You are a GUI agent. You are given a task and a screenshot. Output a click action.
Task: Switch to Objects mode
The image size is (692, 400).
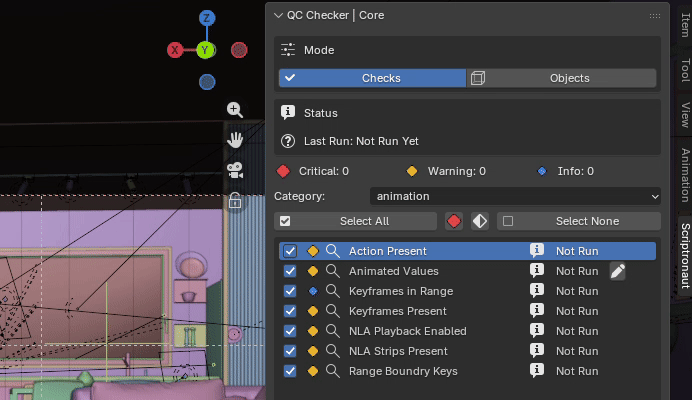tap(561, 78)
